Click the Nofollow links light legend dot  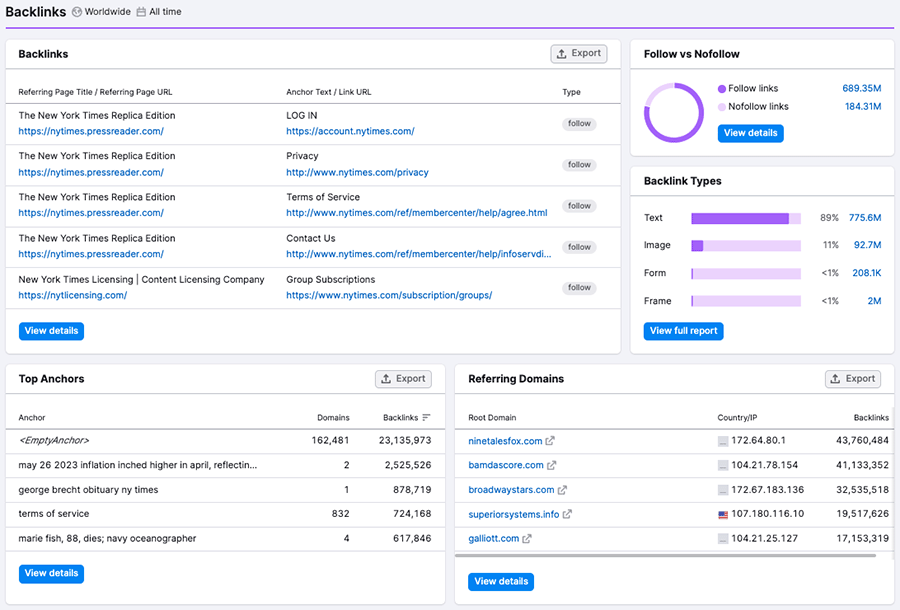click(721, 107)
